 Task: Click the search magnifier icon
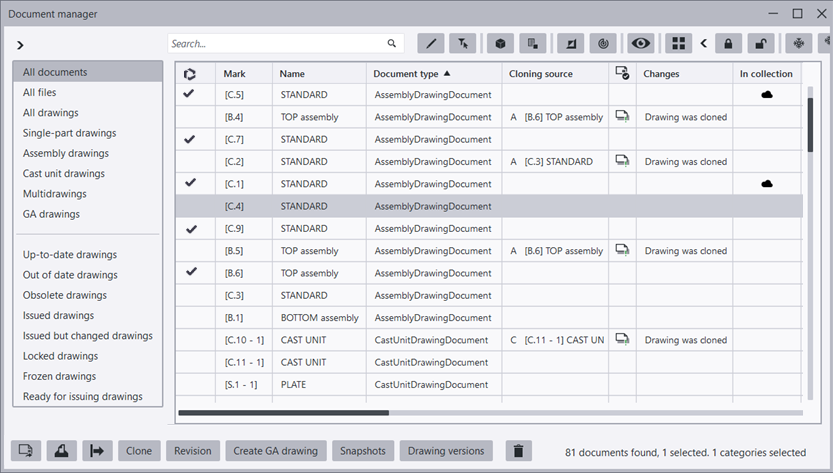tap(392, 44)
